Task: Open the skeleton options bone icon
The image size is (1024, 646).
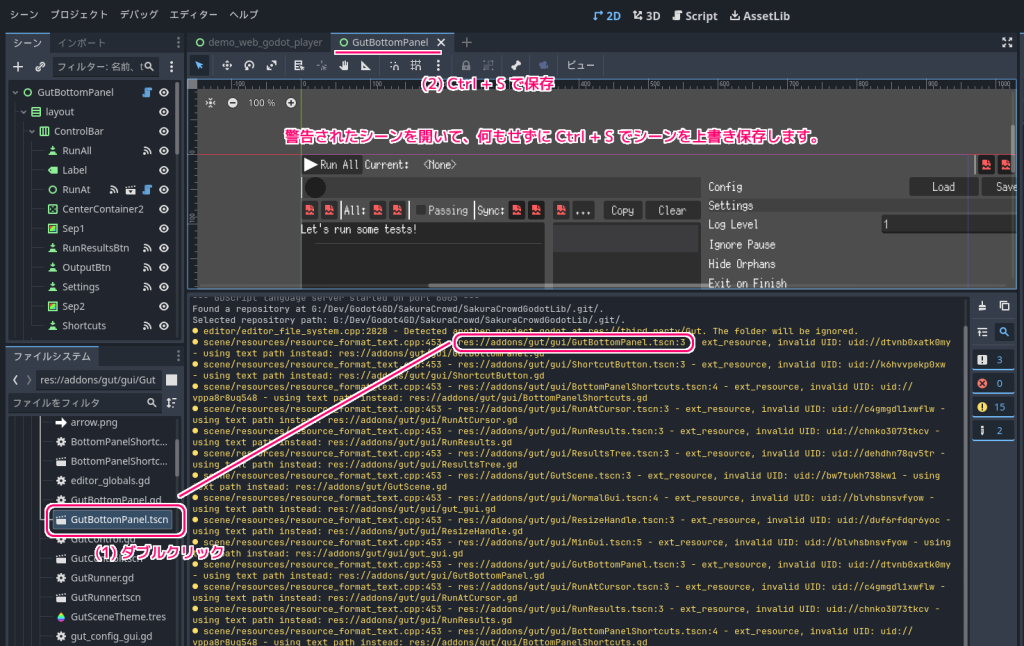Action: [x=516, y=65]
